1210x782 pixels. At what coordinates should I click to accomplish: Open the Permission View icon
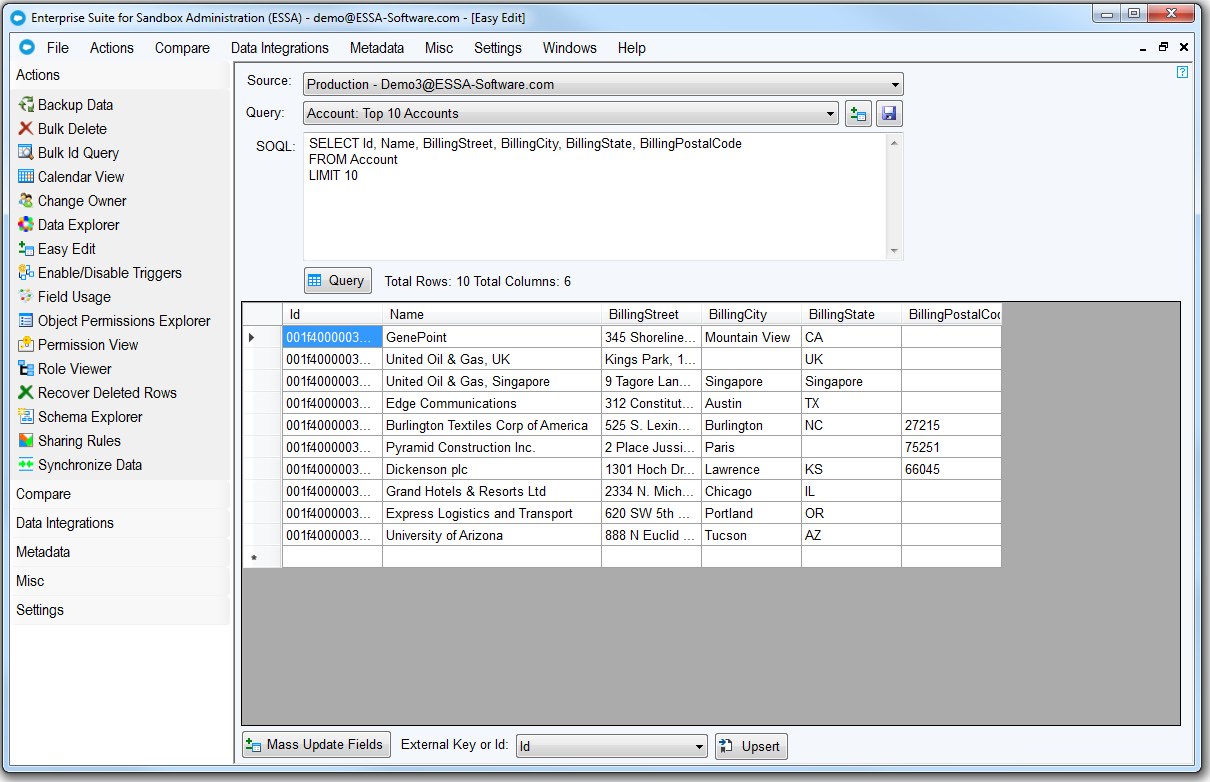pyautogui.click(x=26, y=345)
